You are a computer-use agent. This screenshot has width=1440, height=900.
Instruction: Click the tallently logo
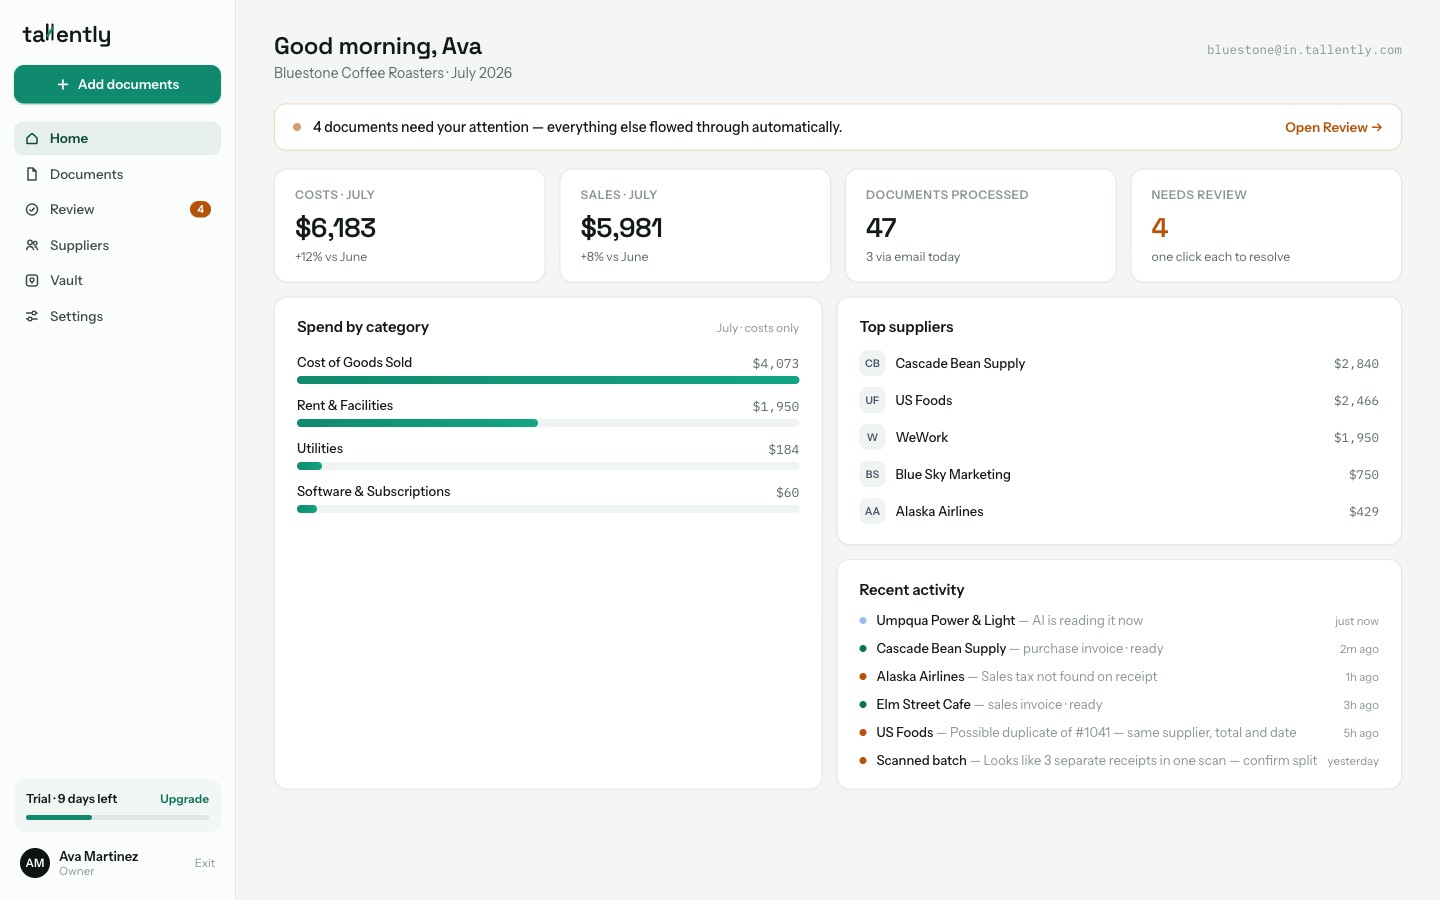pyautogui.click(x=67, y=35)
